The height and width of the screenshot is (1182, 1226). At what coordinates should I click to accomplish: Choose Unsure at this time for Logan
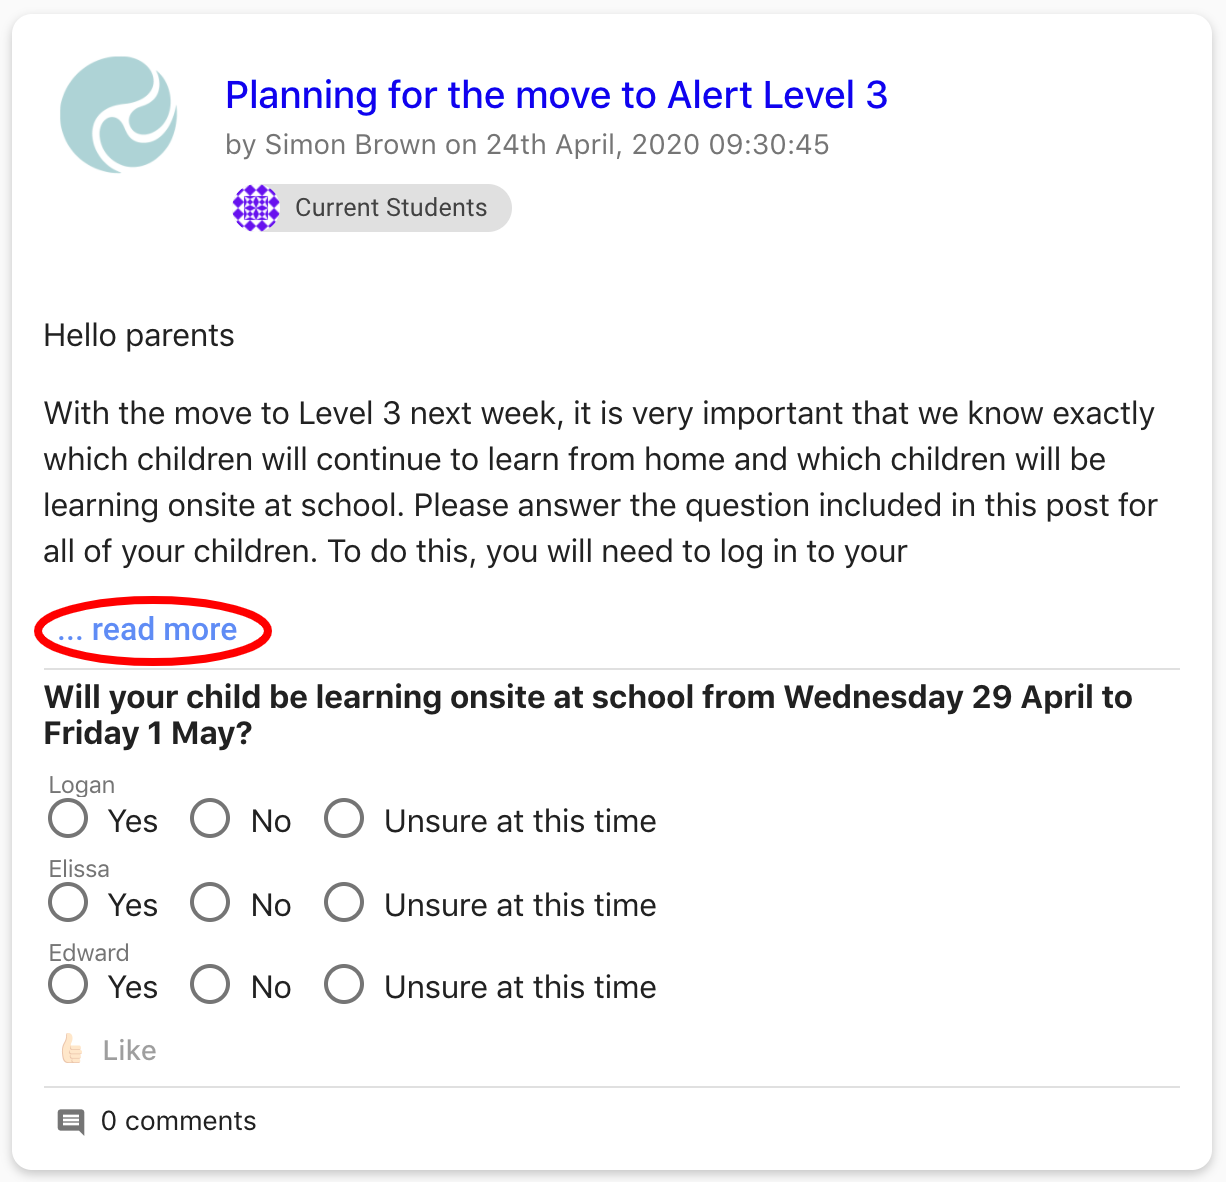pos(344,819)
